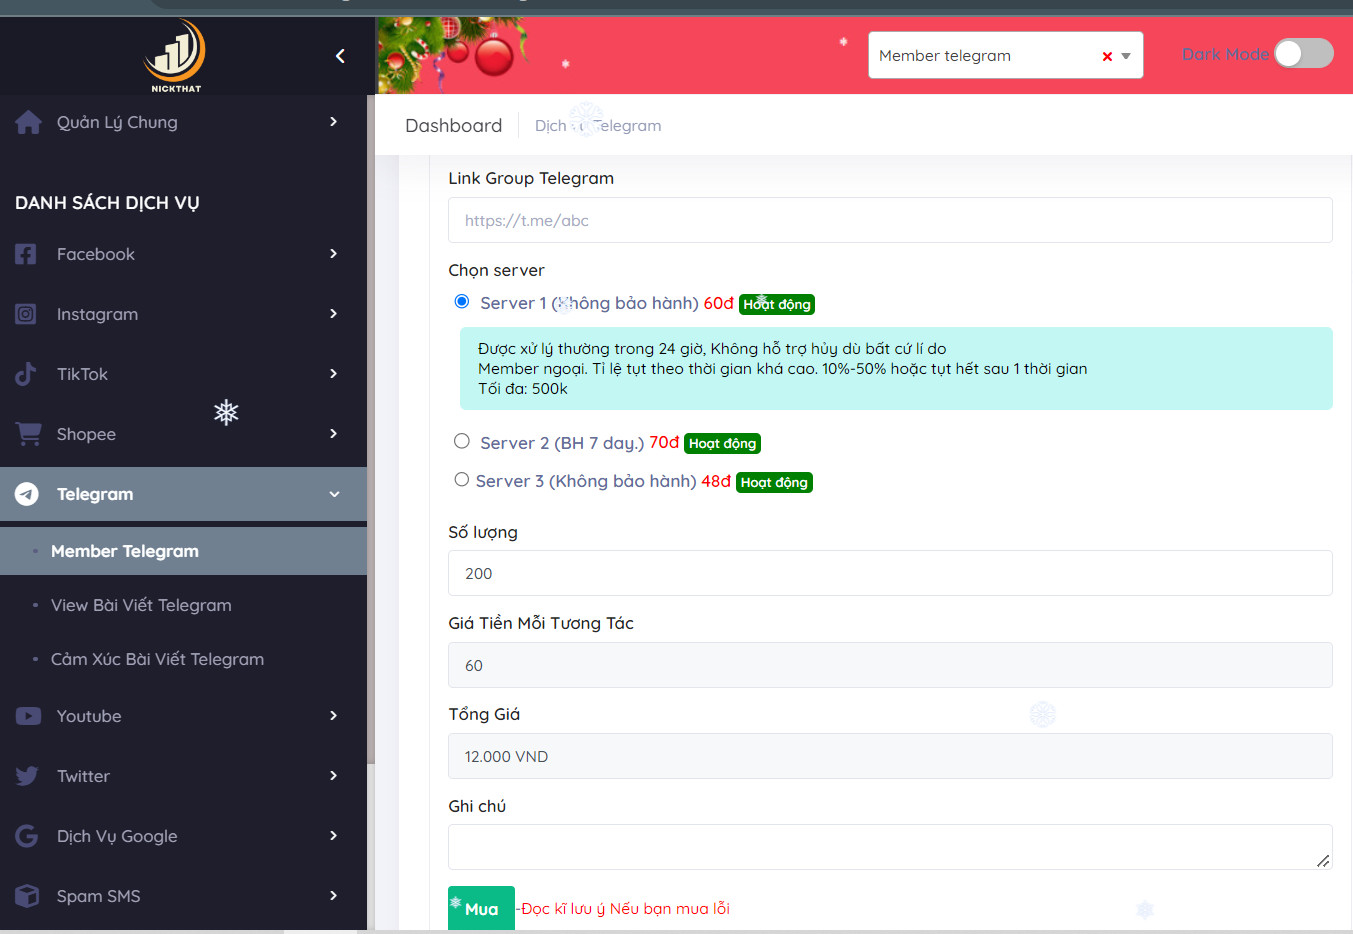Click the 'DANH SÁCH DỊCH VỤ' heading

(107, 203)
